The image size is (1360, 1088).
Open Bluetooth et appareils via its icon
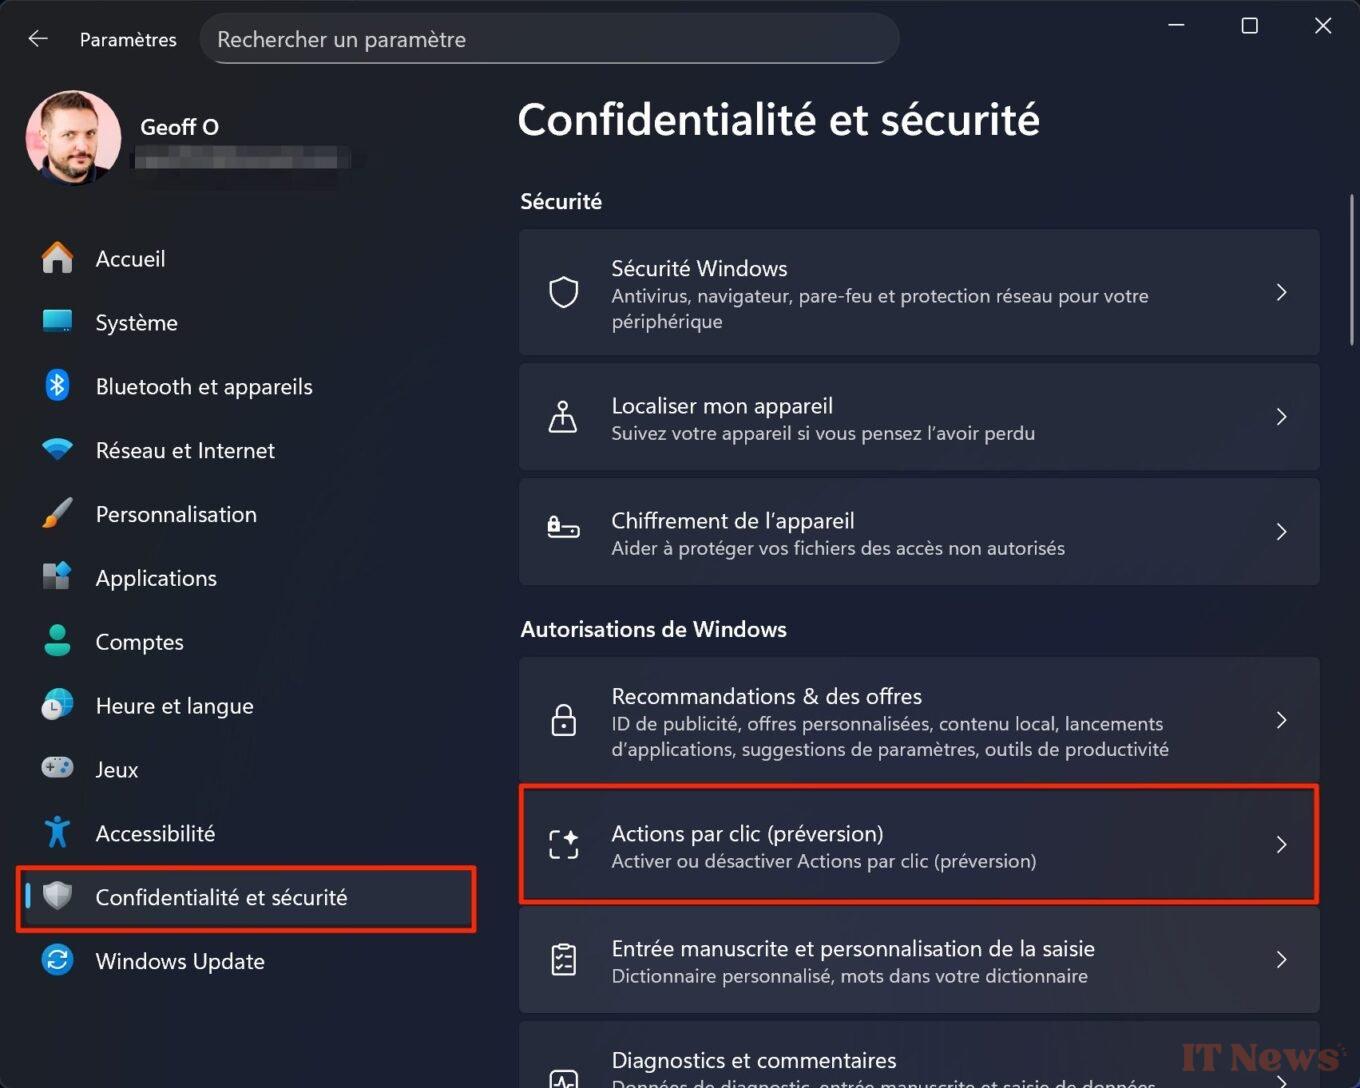pyautogui.click(x=57, y=385)
